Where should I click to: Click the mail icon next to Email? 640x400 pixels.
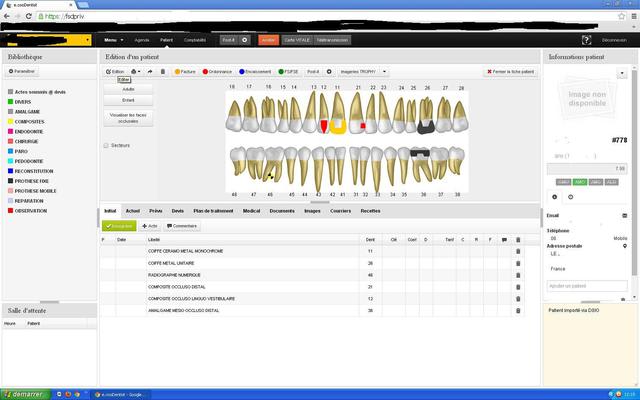pyautogui.click(x=625, y=215)
